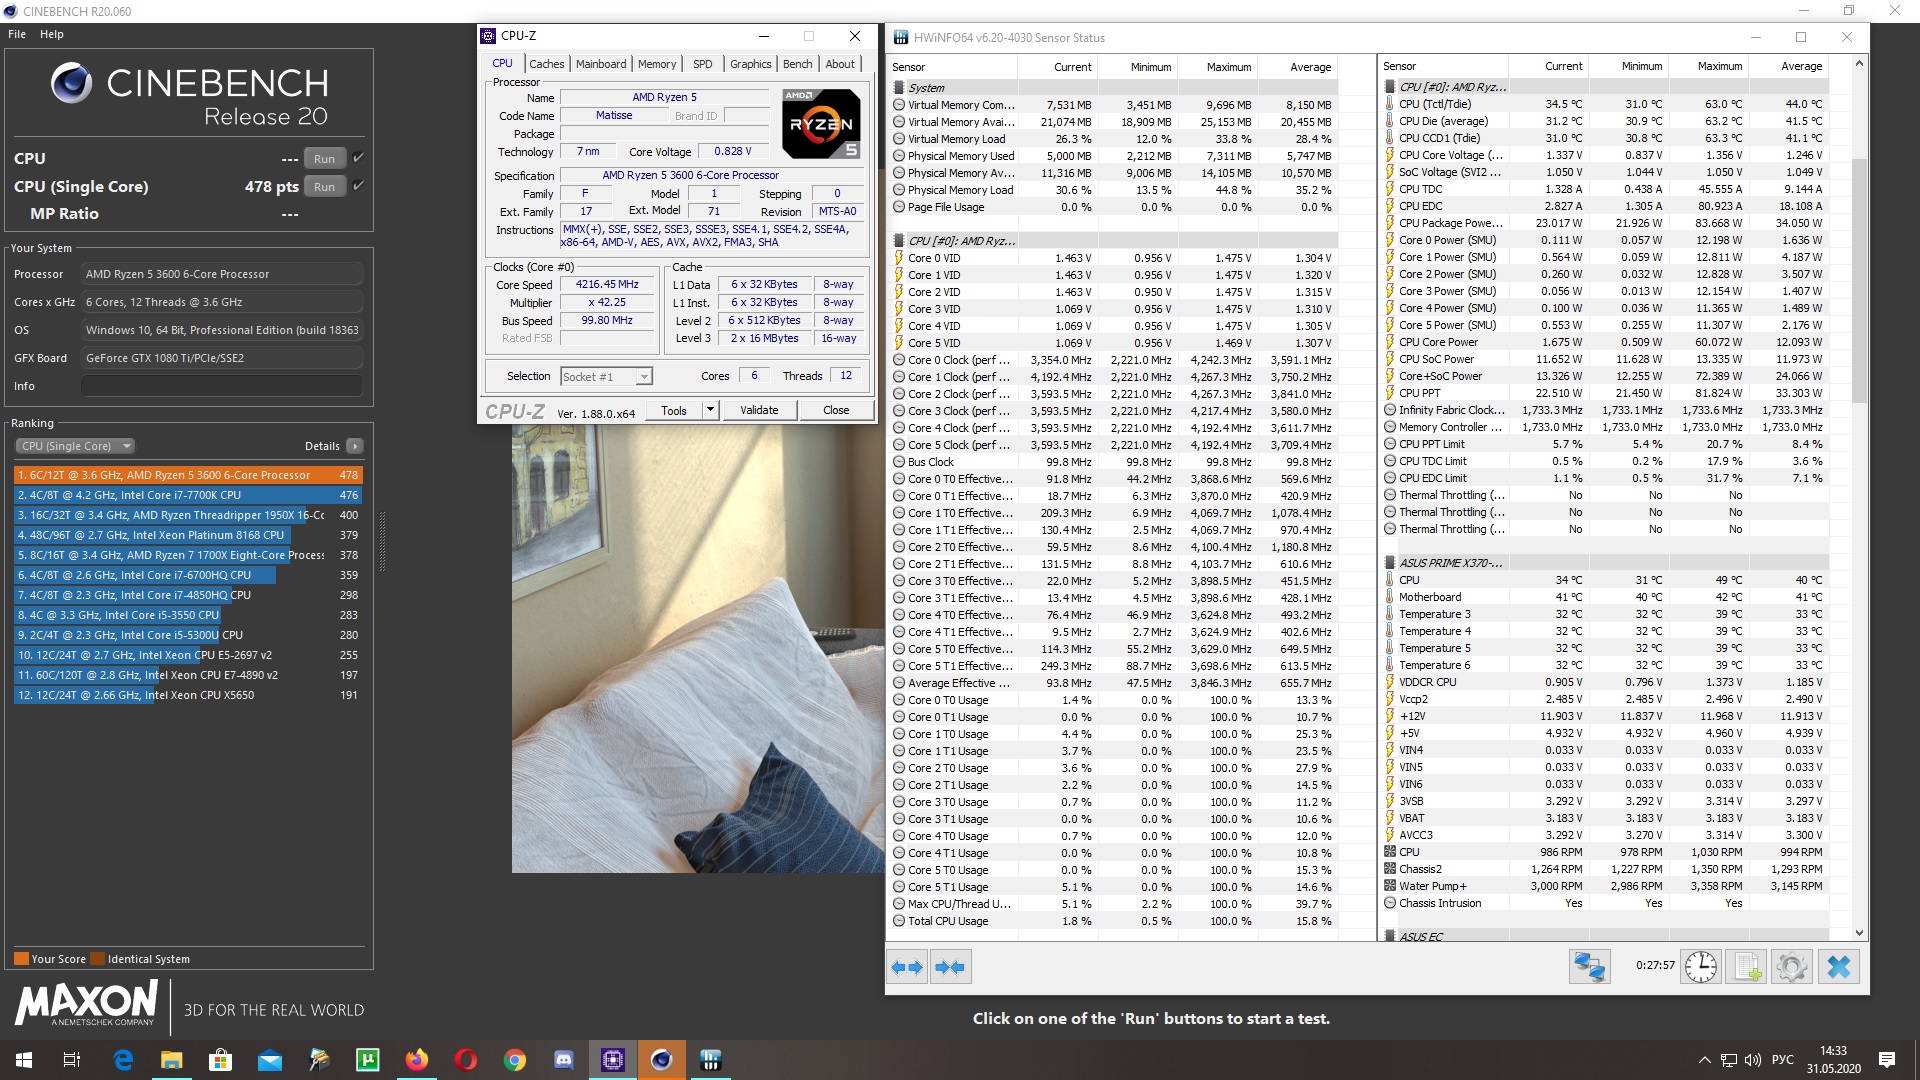Open Discord from the taskbar
Image resolution: width=1920 pixels, height=1080 pixels.
tap(564, 1060)
